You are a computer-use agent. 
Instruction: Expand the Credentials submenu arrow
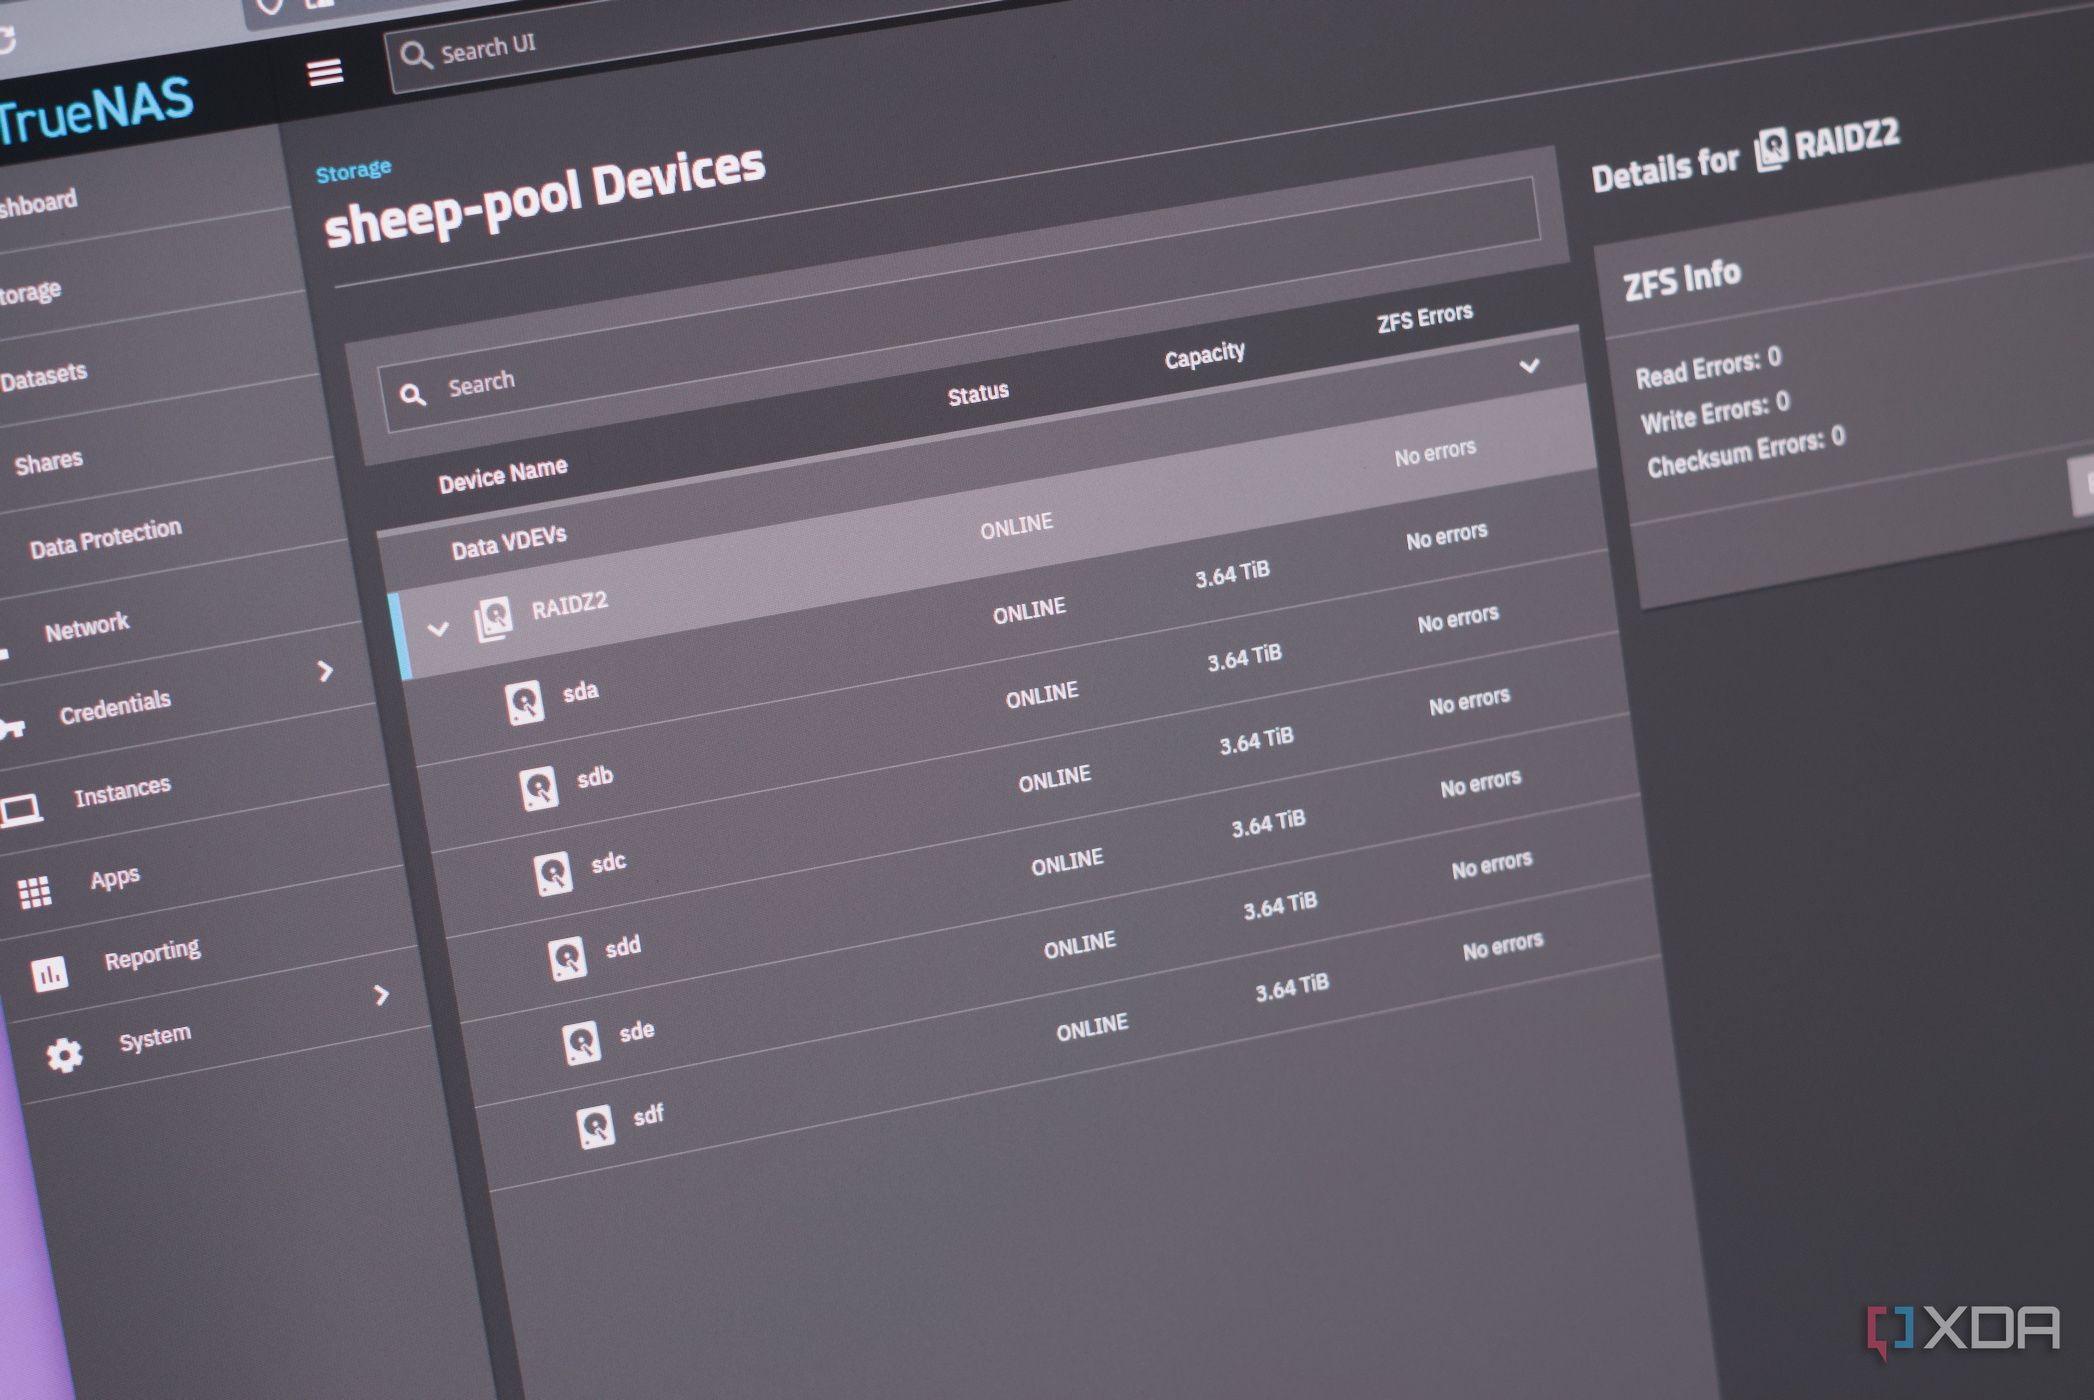[x=325, y=671]
